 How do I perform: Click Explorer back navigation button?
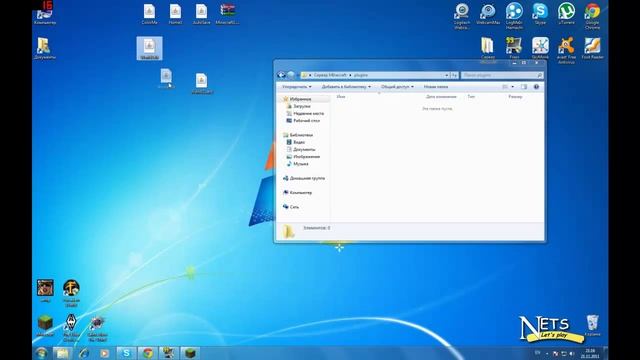tap(281, 75)
